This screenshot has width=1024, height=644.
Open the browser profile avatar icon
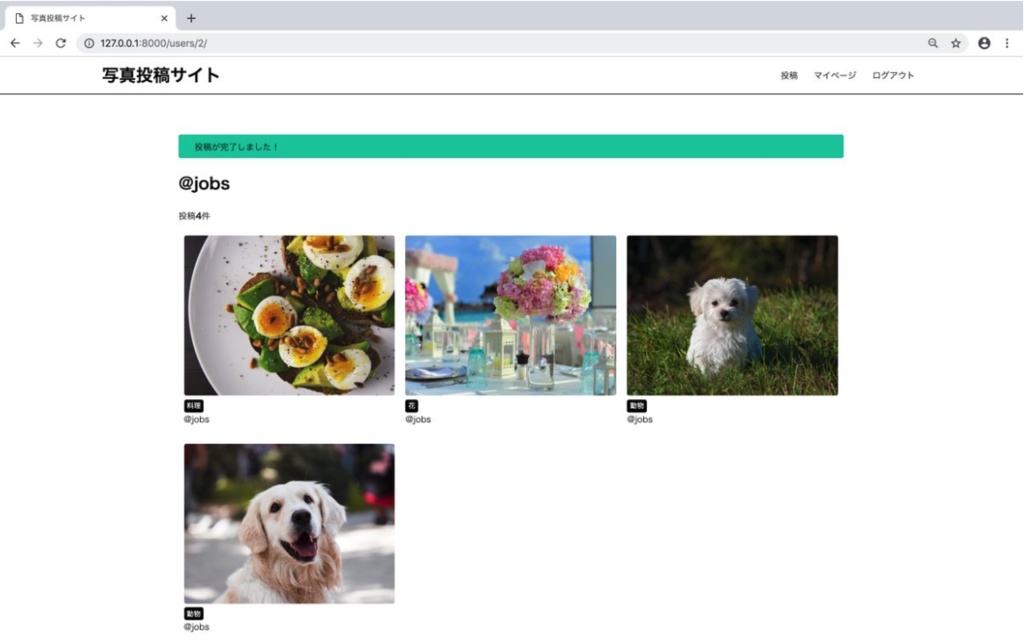coord(984,43)
